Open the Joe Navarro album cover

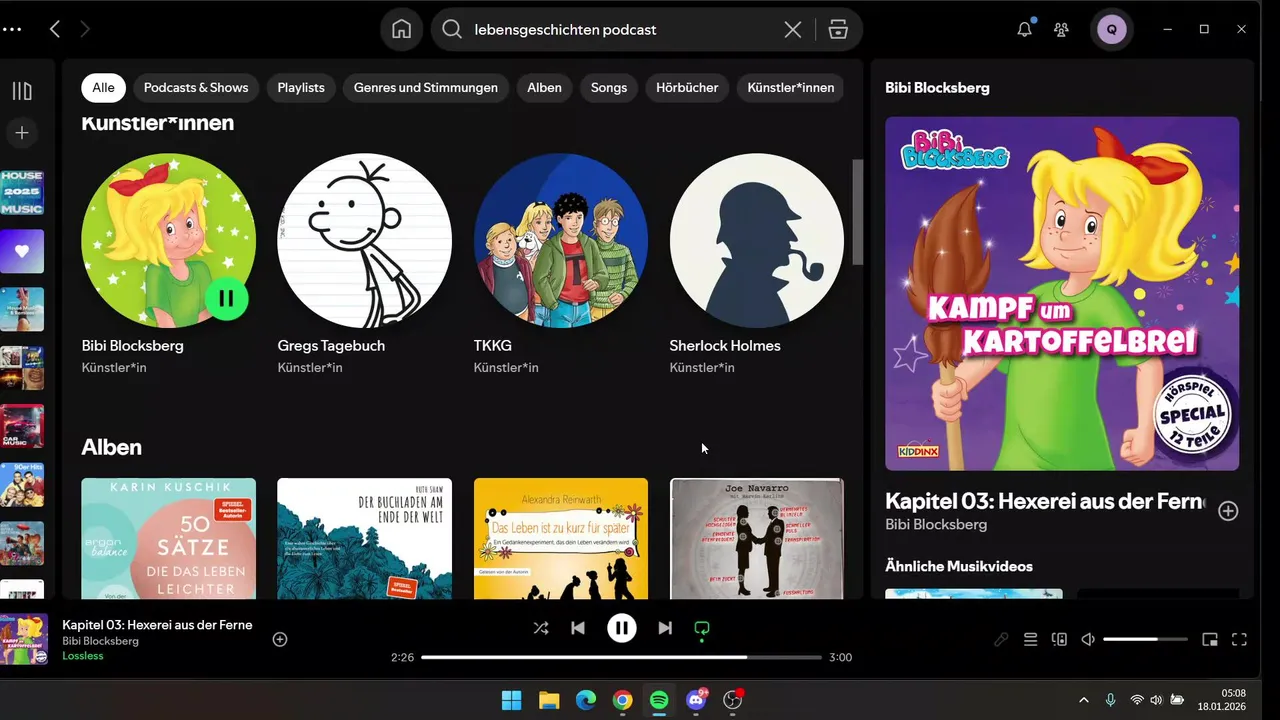pyautogui.click(x=756, y=538)
